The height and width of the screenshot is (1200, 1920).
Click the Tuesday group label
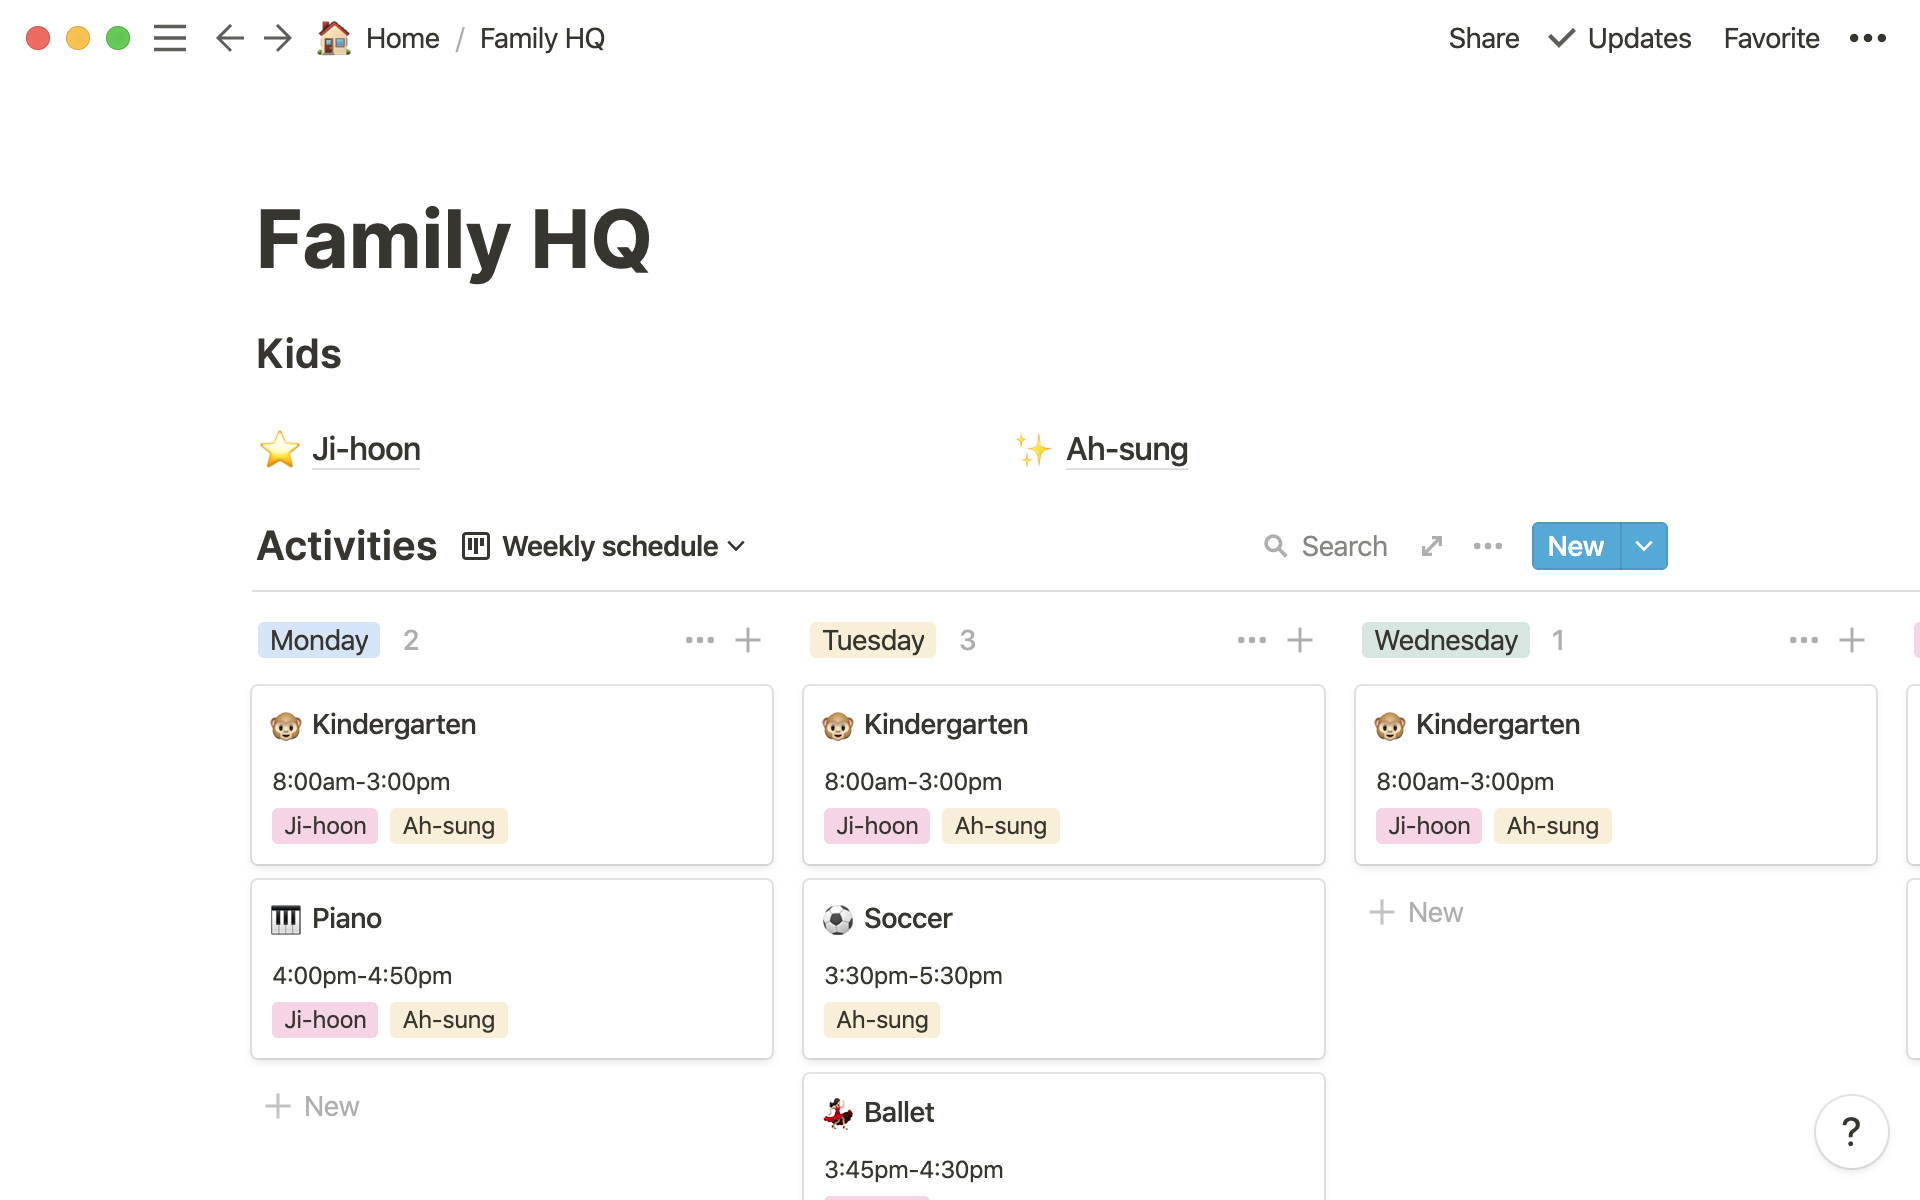pos(873,640)
